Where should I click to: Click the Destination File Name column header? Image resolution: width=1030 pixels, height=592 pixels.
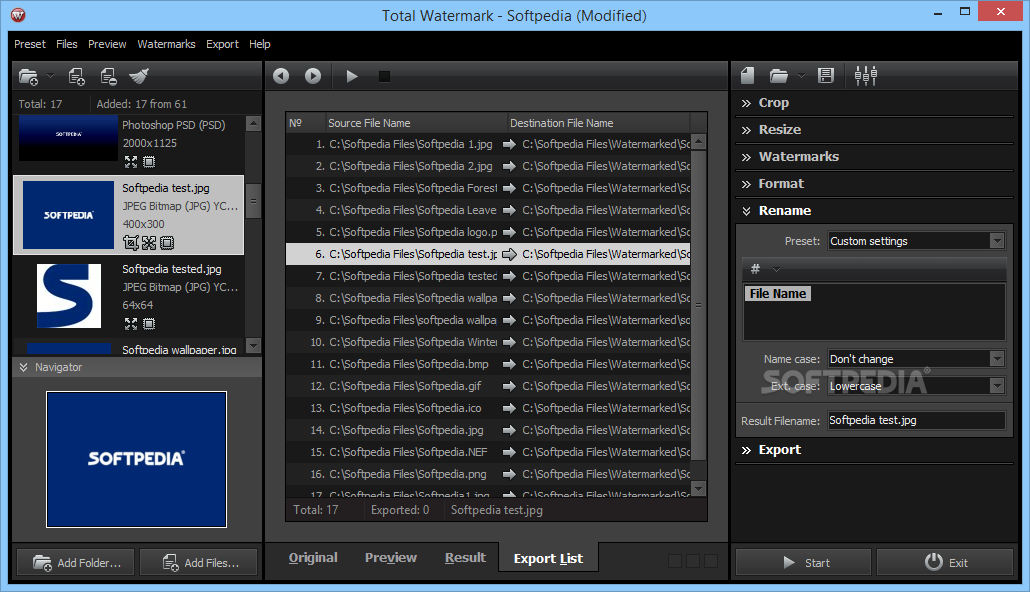click(598, 123)
